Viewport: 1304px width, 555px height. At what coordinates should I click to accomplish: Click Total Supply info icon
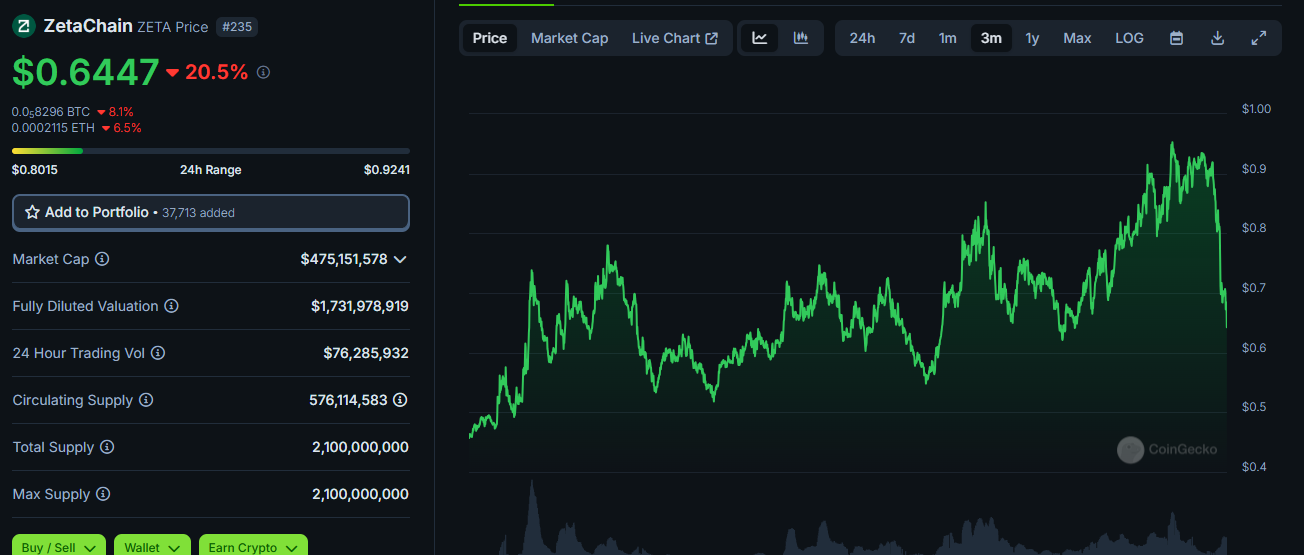[x=107, y=447]
